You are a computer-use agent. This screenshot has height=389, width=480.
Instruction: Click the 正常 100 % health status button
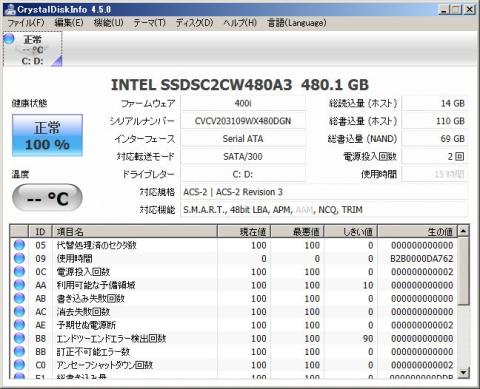point(47,135)
